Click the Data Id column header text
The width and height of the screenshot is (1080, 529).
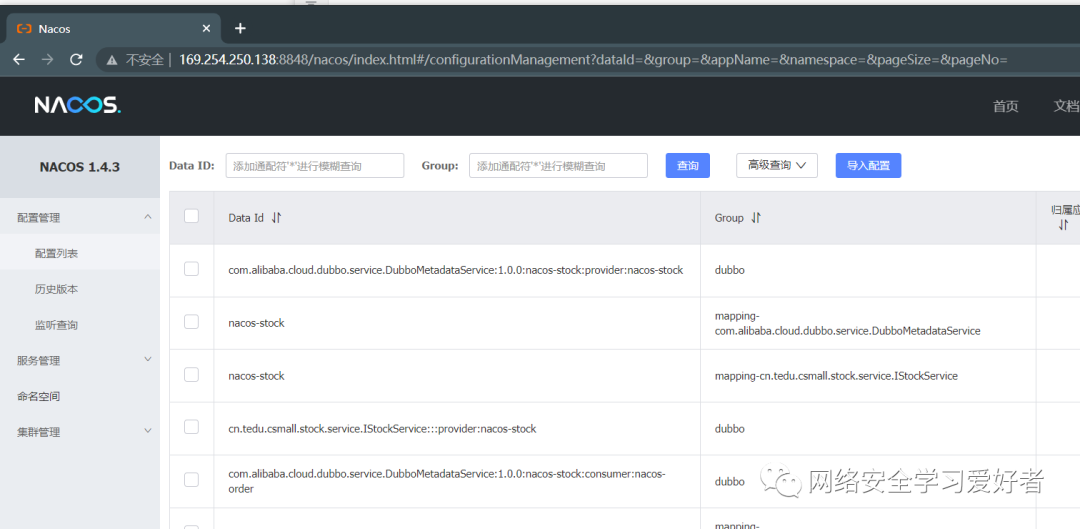click(246, 218)
